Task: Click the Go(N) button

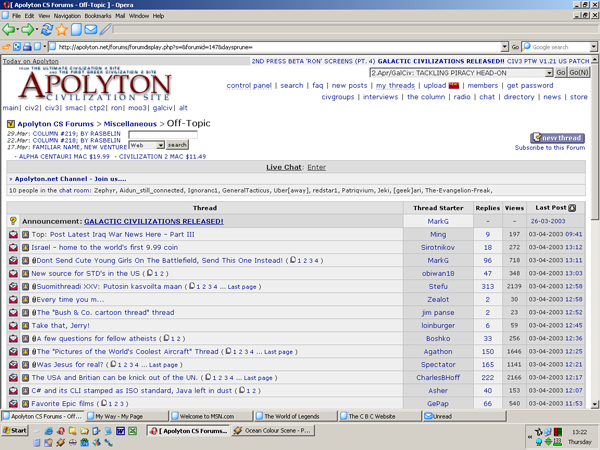Action: tap(579, 73)
